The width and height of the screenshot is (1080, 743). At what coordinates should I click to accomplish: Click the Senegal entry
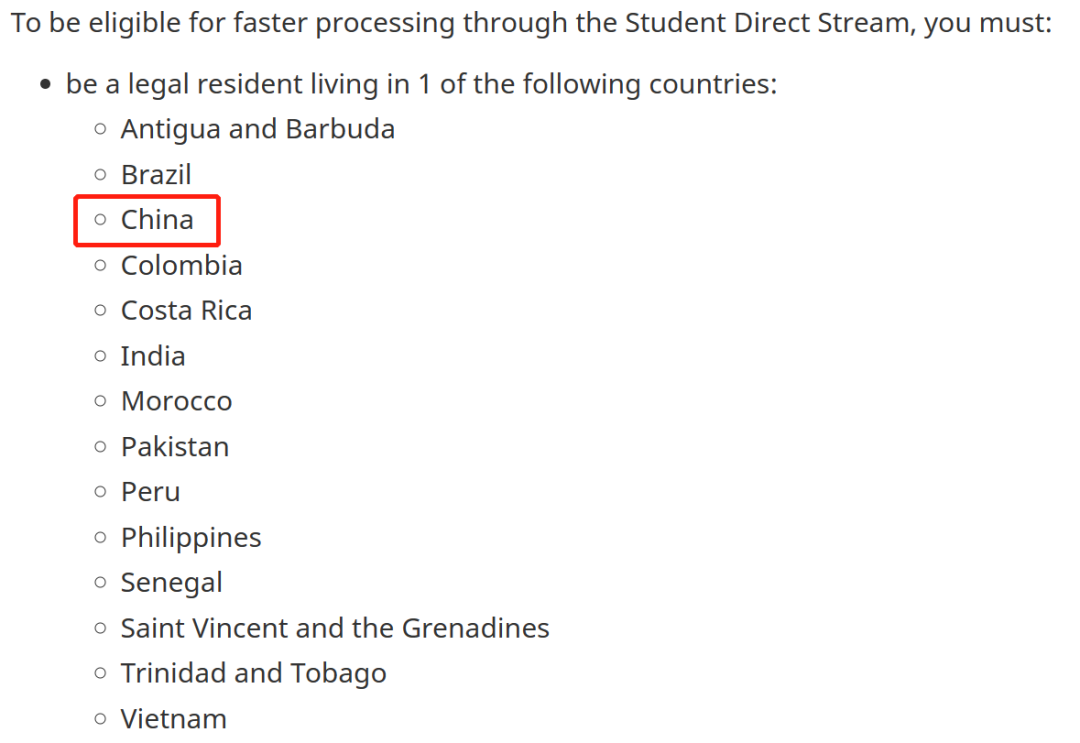172,583
